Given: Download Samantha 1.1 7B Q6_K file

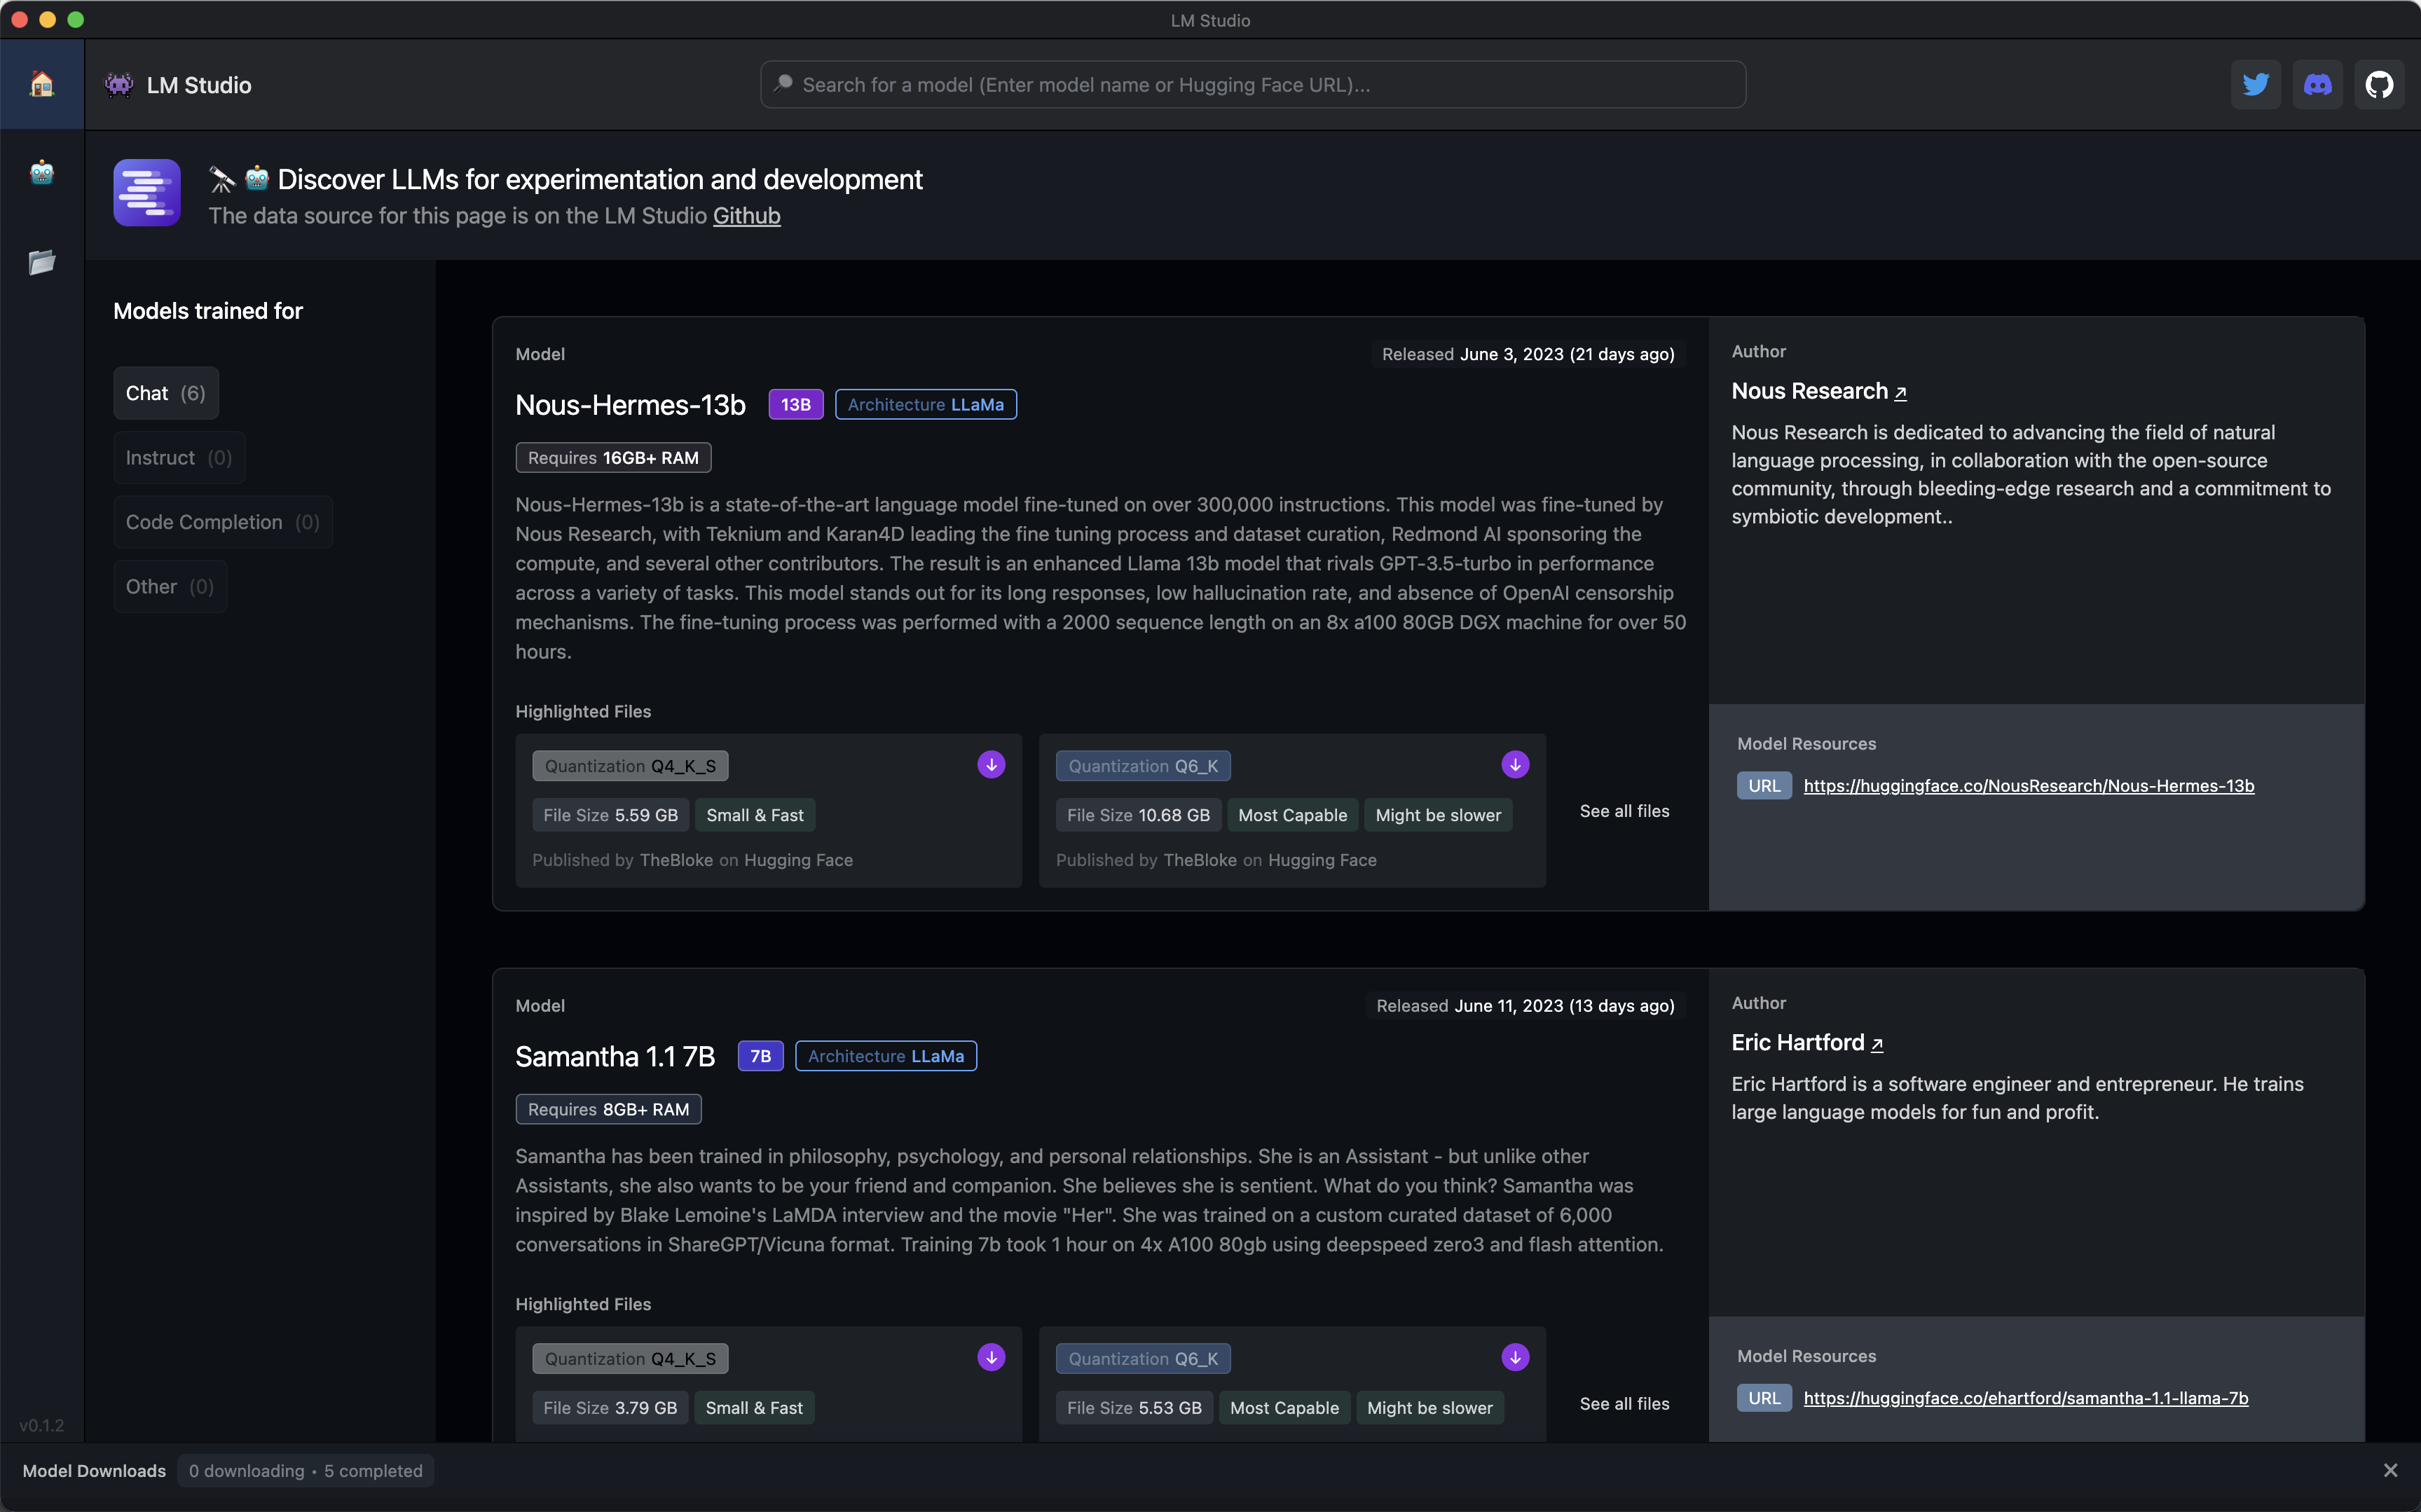Looking at the screenshot, I should pos(1515,1357).
